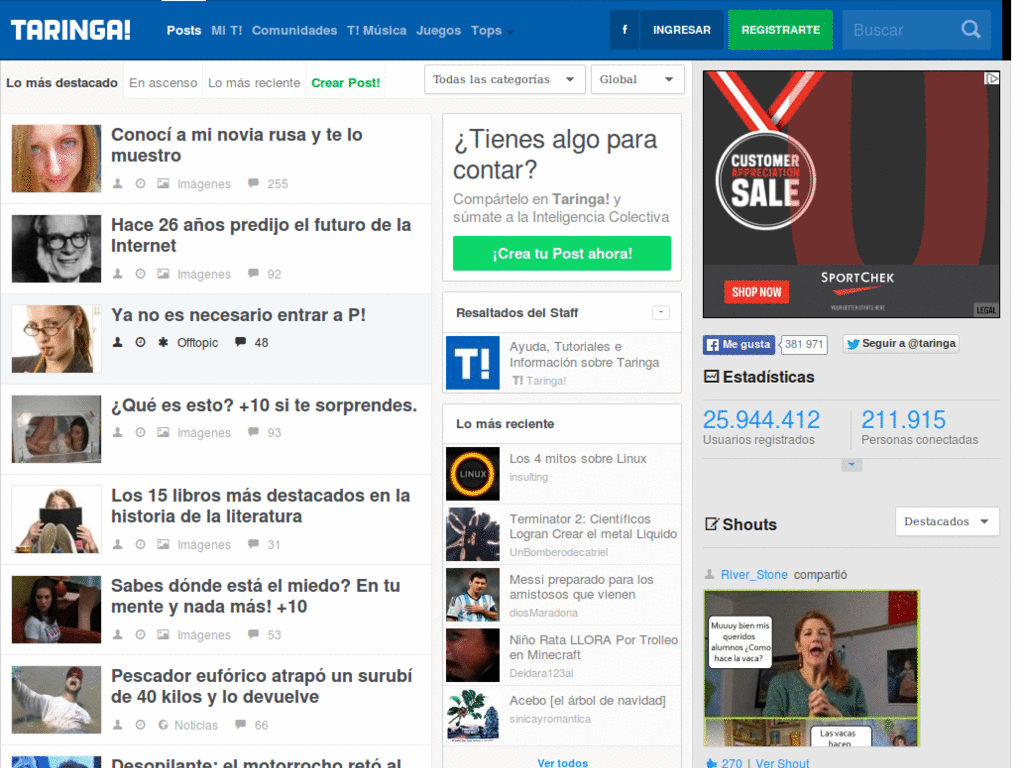Click comment icon with 48 on P! post
This screenshot has height=768, width=1024.
[x=240, y=342]
